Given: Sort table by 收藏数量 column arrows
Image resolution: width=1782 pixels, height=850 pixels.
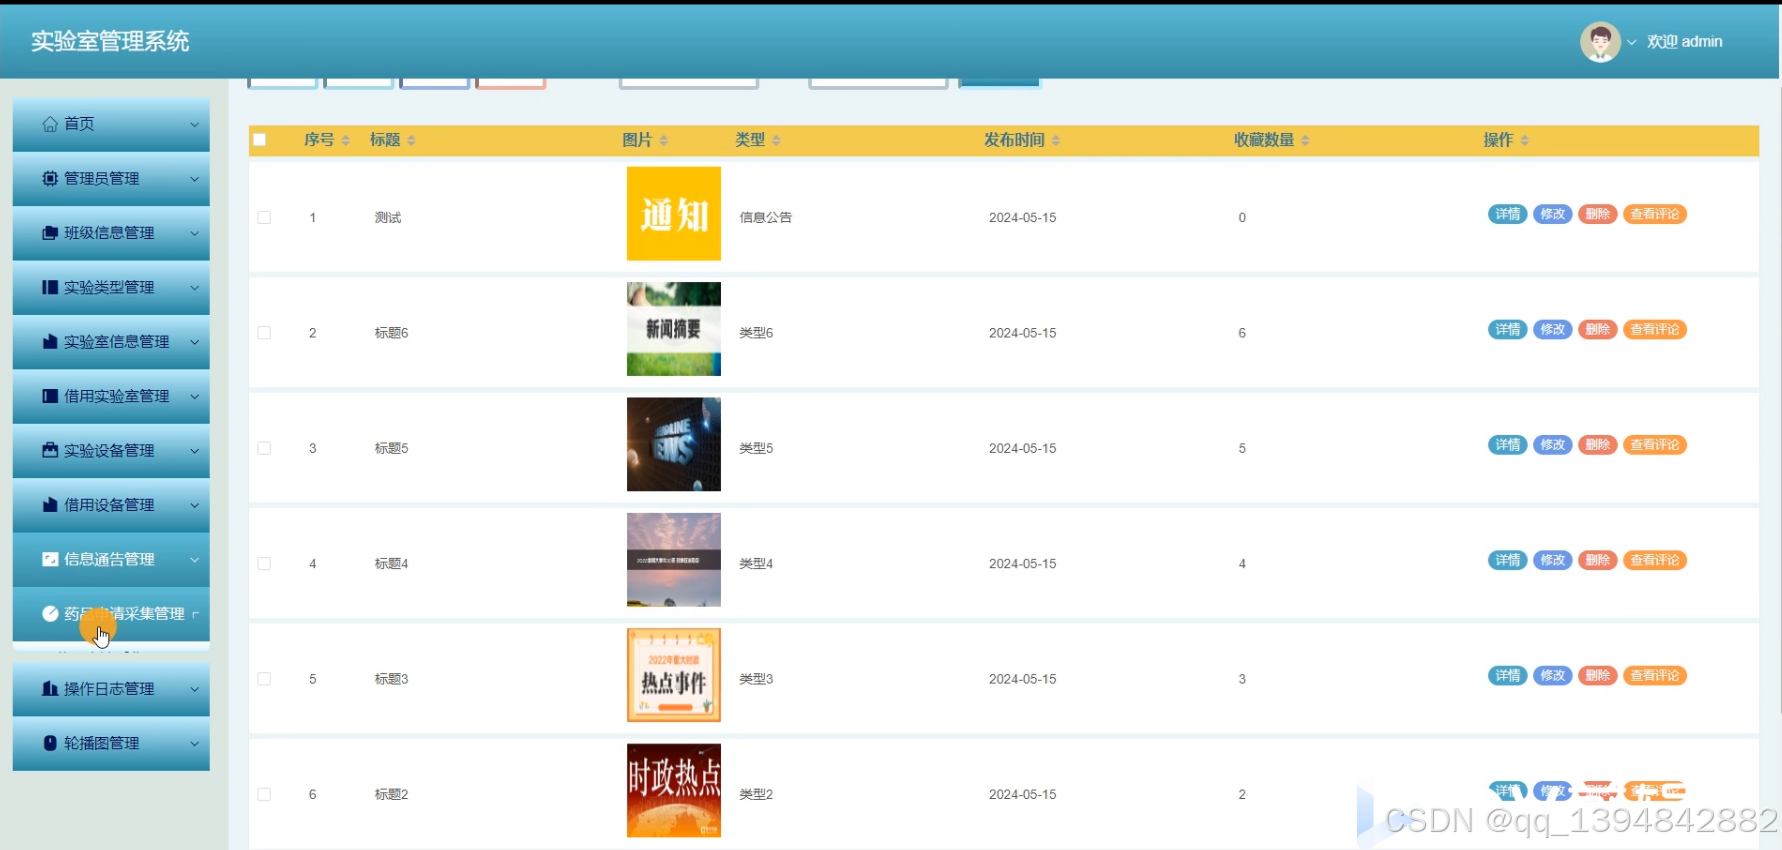Looking at the screenshot, I should click(x=1305, y=141).
